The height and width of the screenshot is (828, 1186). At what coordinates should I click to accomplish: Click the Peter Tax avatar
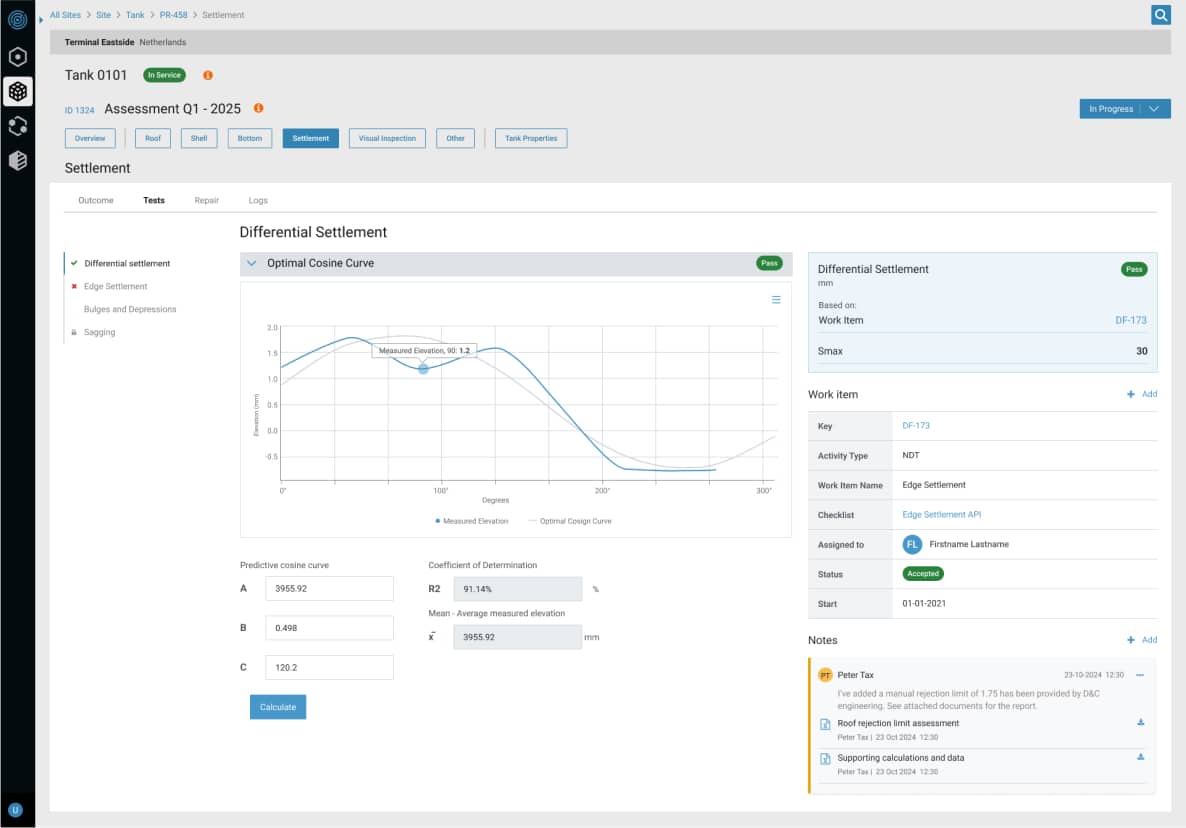pos(825,675)
